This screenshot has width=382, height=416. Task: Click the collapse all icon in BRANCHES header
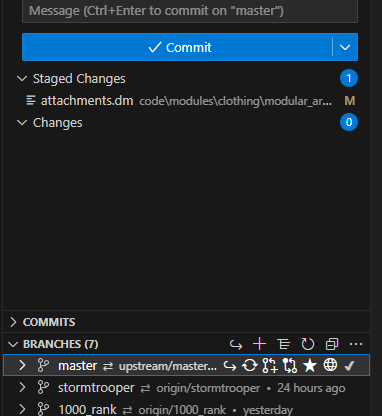click(x=332, y=344)
